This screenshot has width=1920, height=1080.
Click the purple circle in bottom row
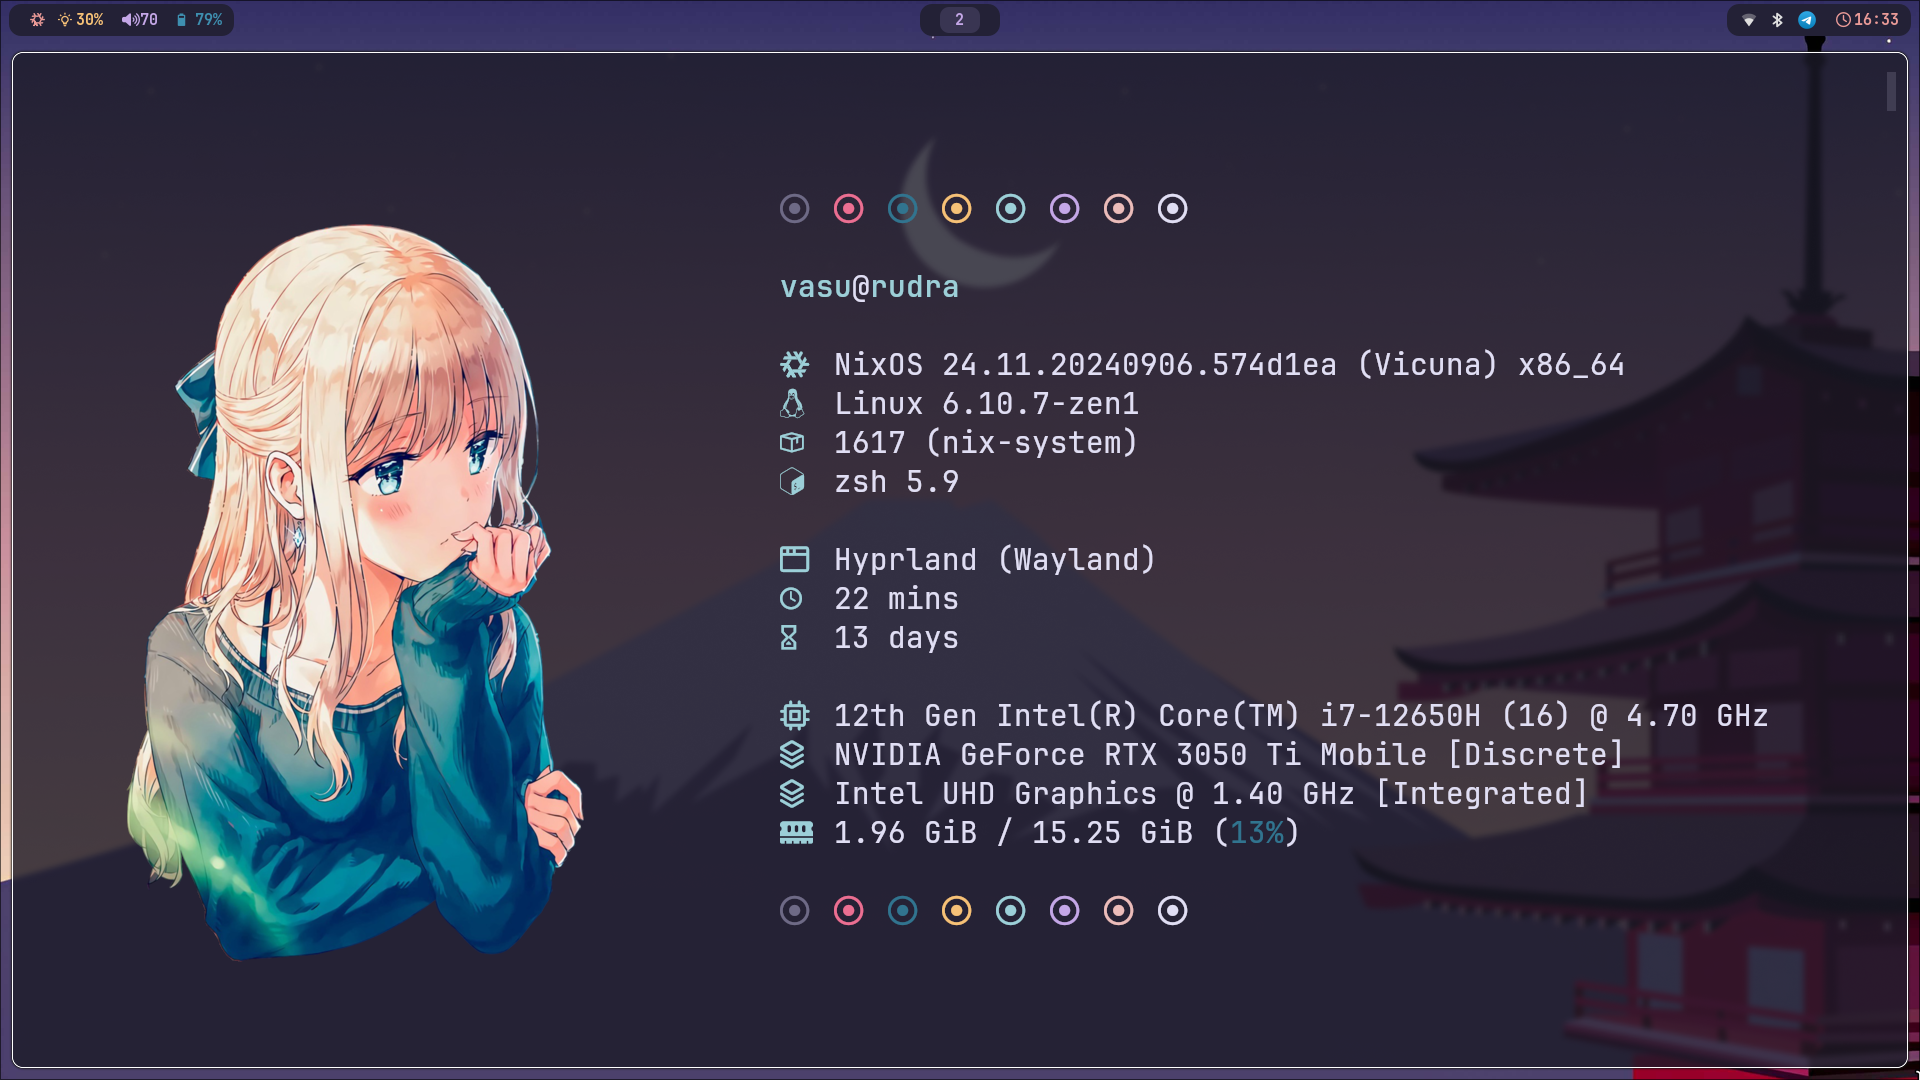click(1064, 911)
